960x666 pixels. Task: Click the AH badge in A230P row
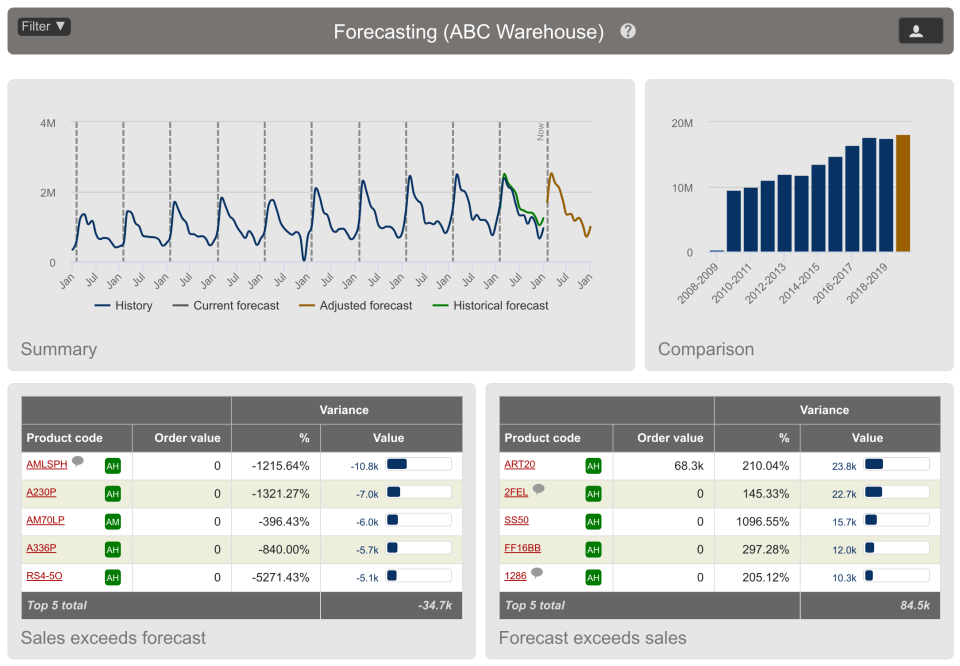(x=113, y=494)
